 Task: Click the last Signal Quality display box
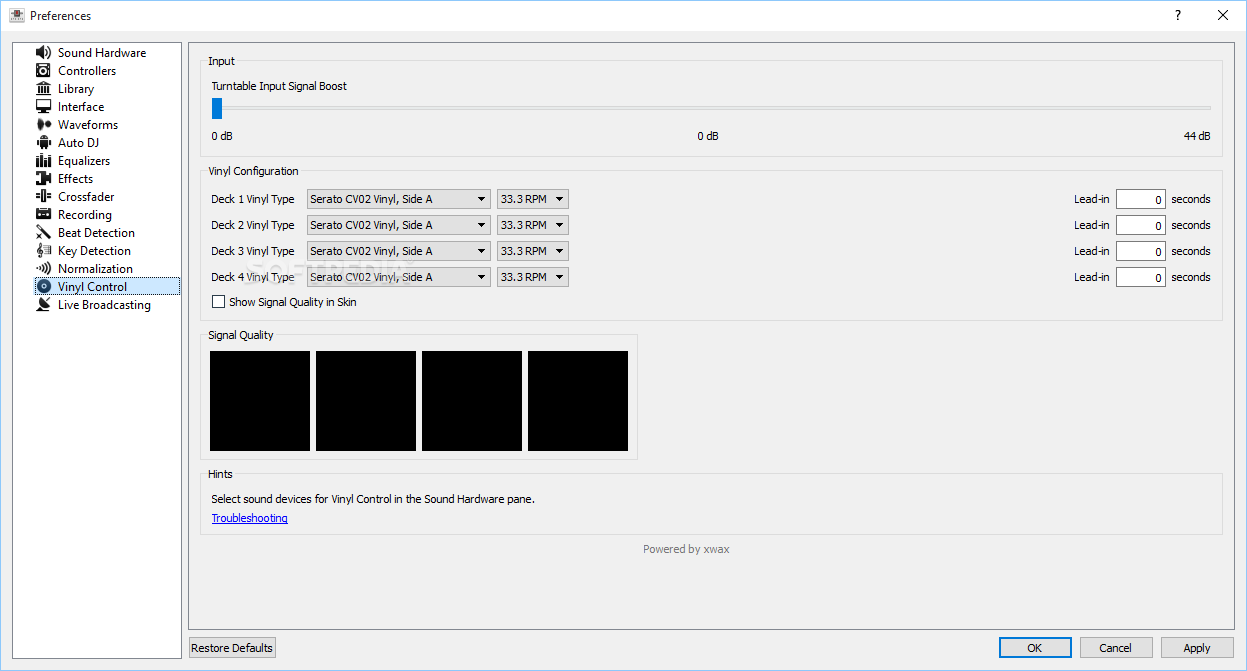[578, 401]
